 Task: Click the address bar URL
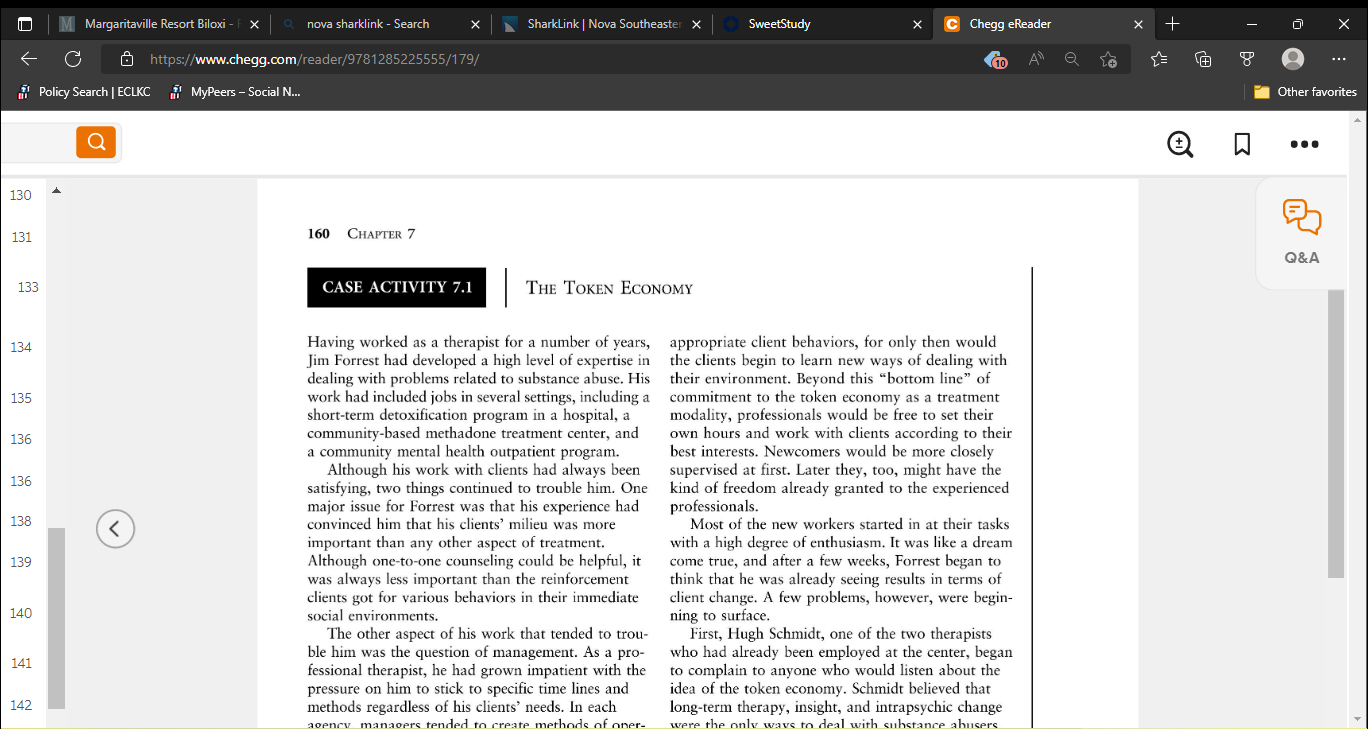[x=314, y=59]
